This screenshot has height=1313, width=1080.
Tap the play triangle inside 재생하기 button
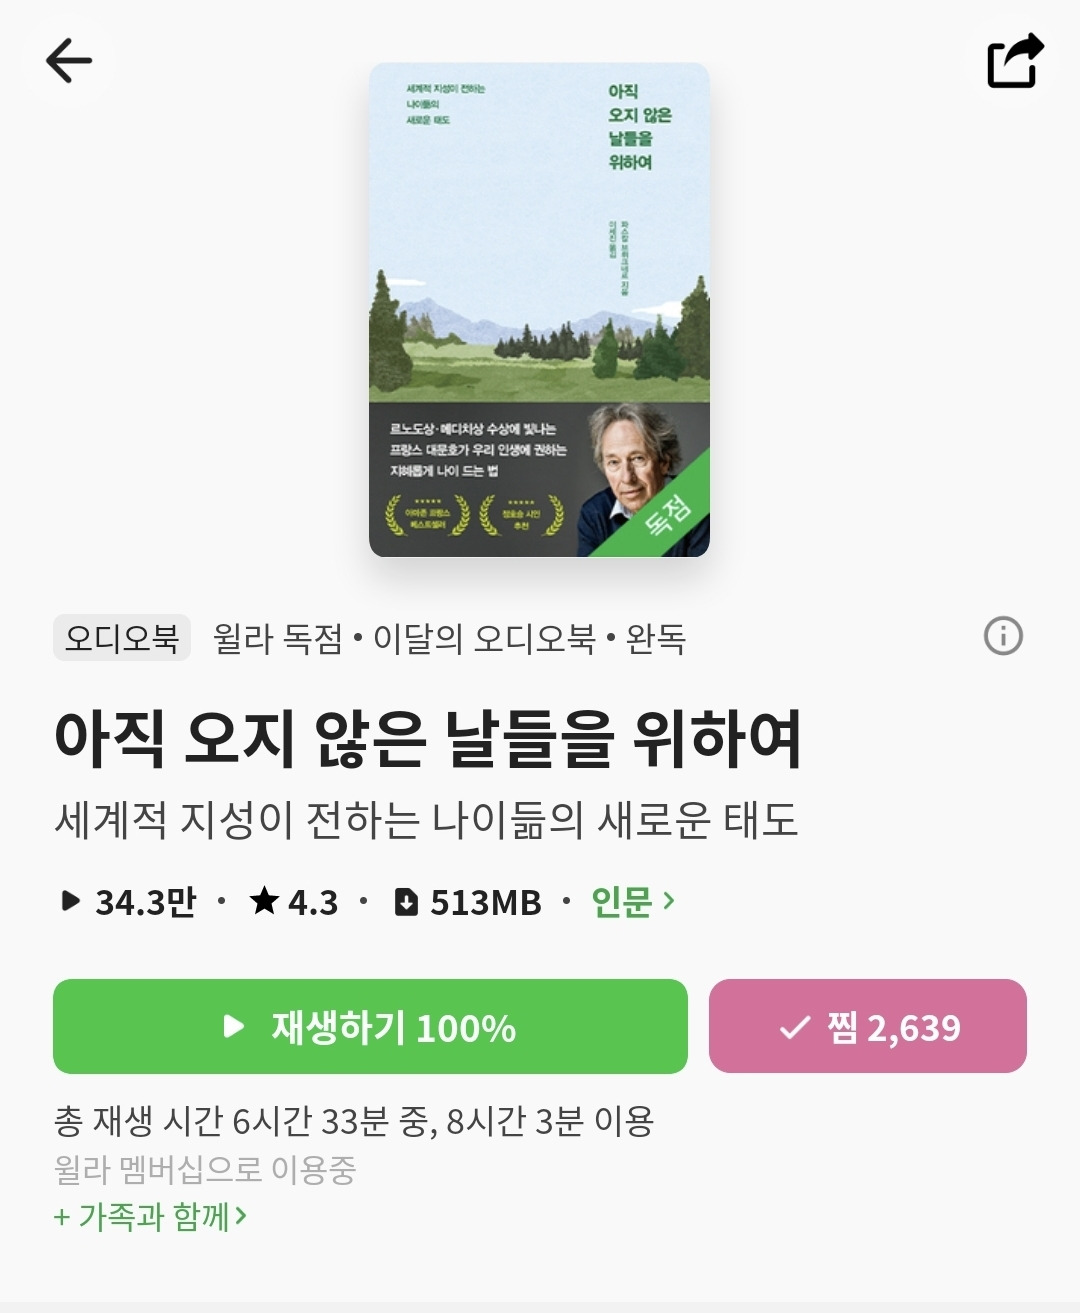click(x=234, y=1027)
